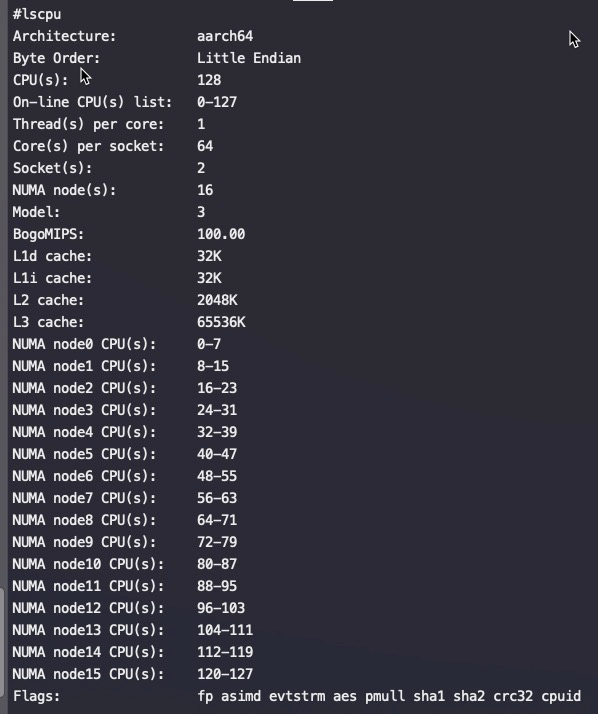Click the aarch64 architecture value
598x714 pixels.
click(225, 36)
